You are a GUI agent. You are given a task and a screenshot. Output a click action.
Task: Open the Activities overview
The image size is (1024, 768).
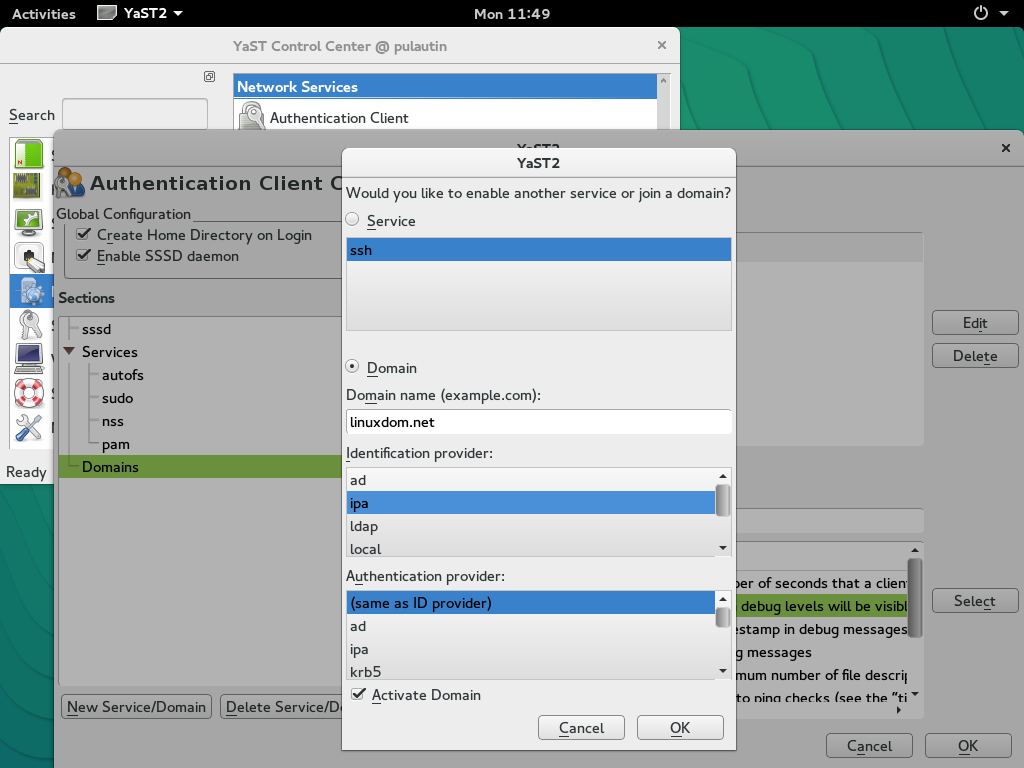(x=43, y=13)
